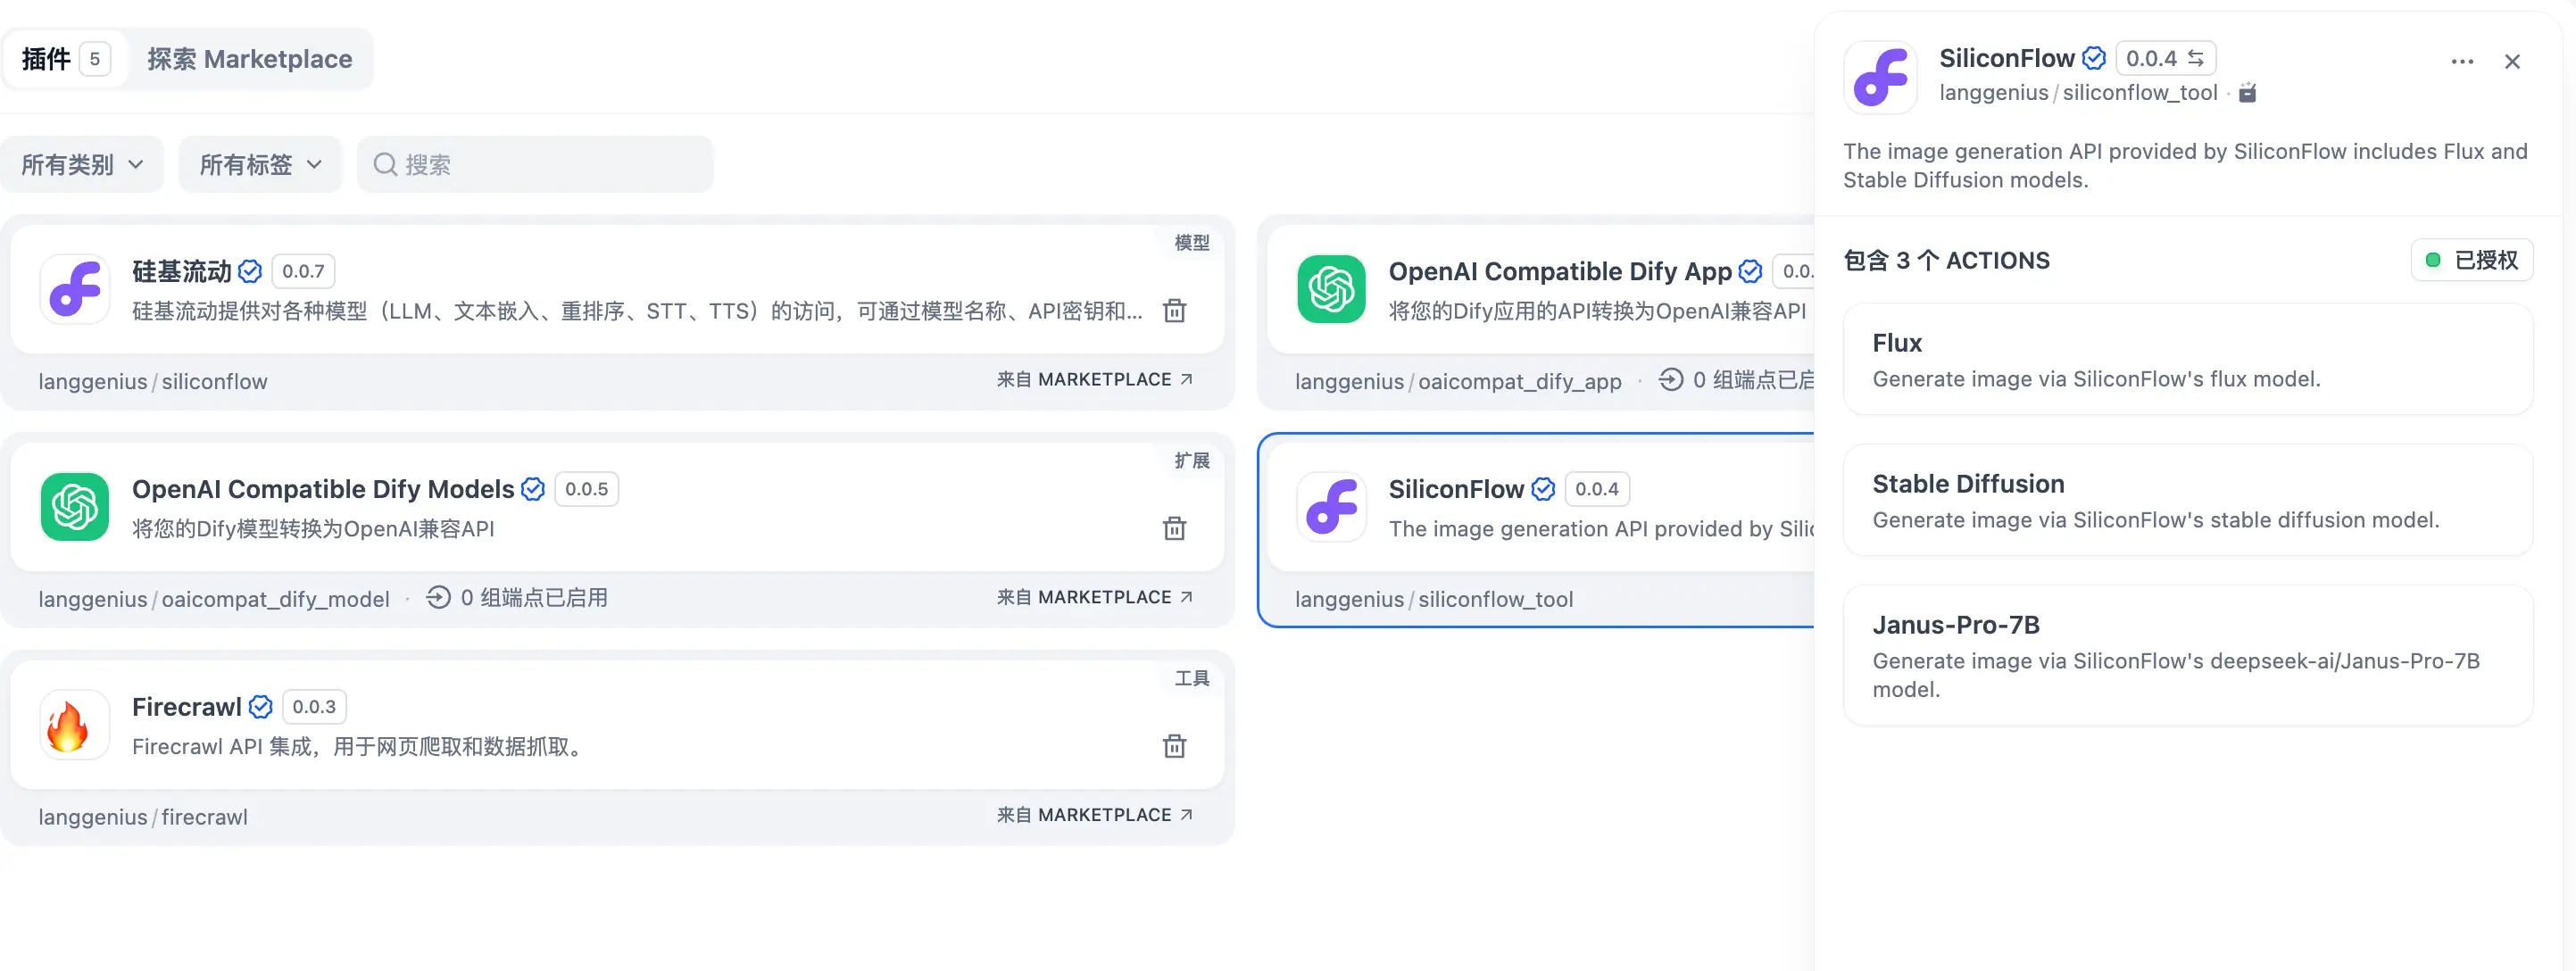The image size is (2576, 971).
Task: Expand the 所有标签 tags dropdown
Action: [260, 164]
